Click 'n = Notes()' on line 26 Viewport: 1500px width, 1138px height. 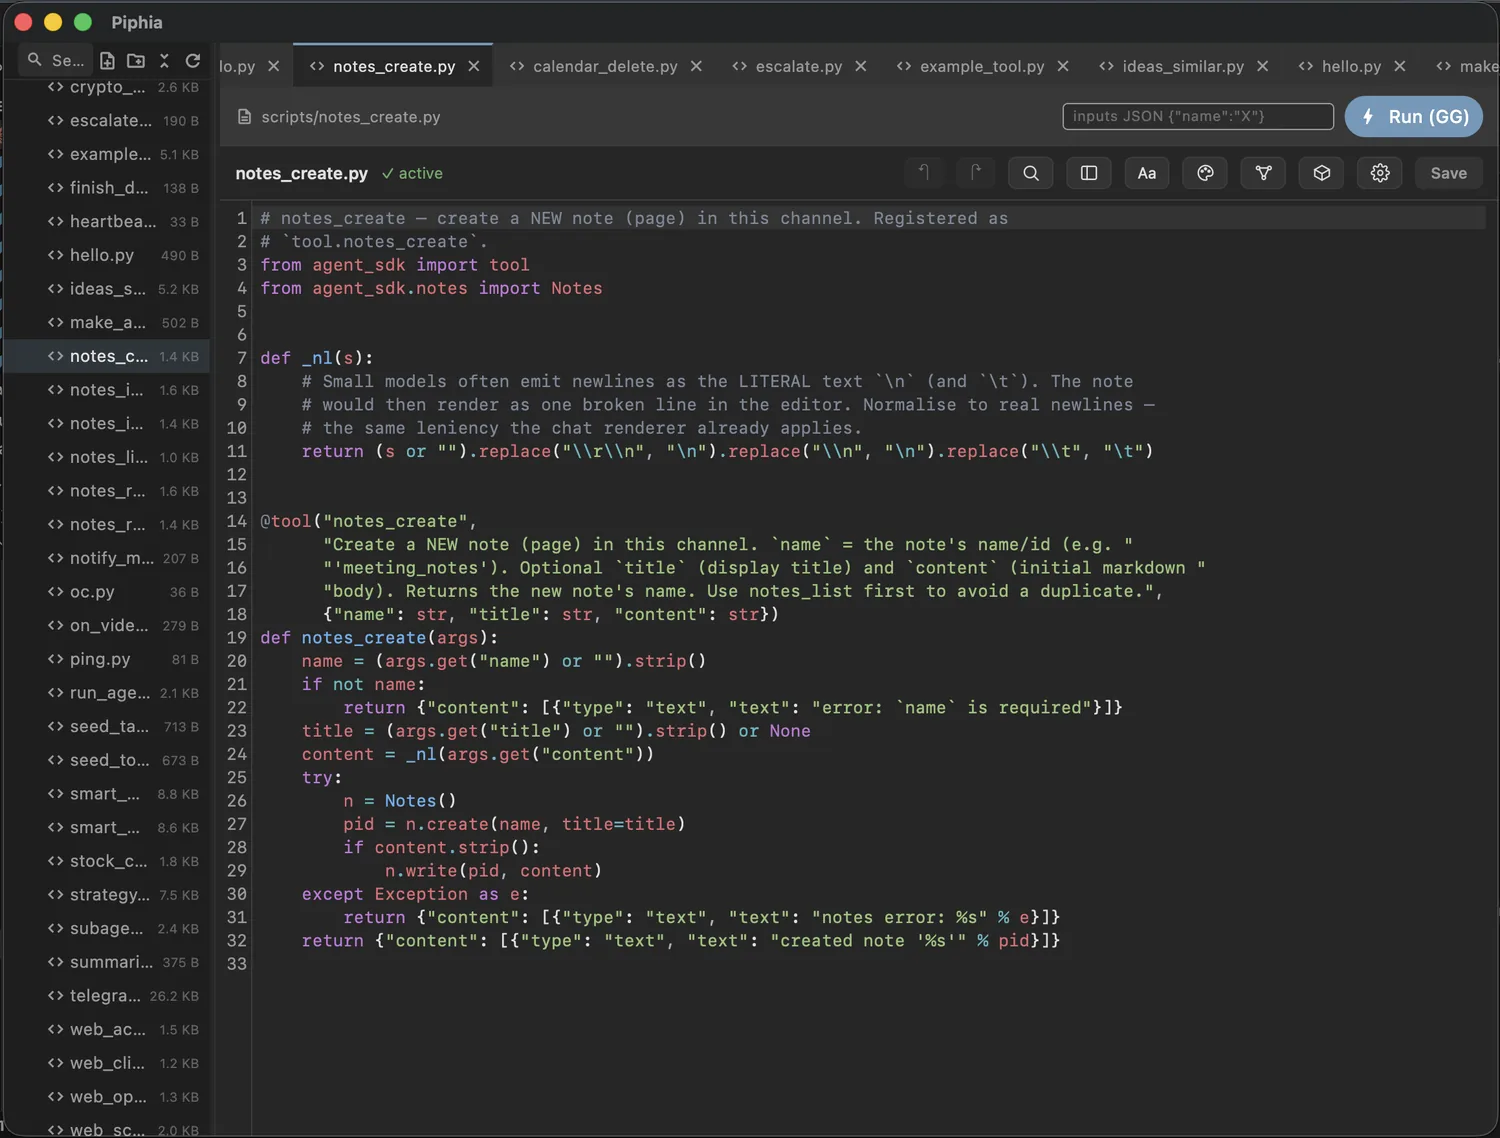400,801
